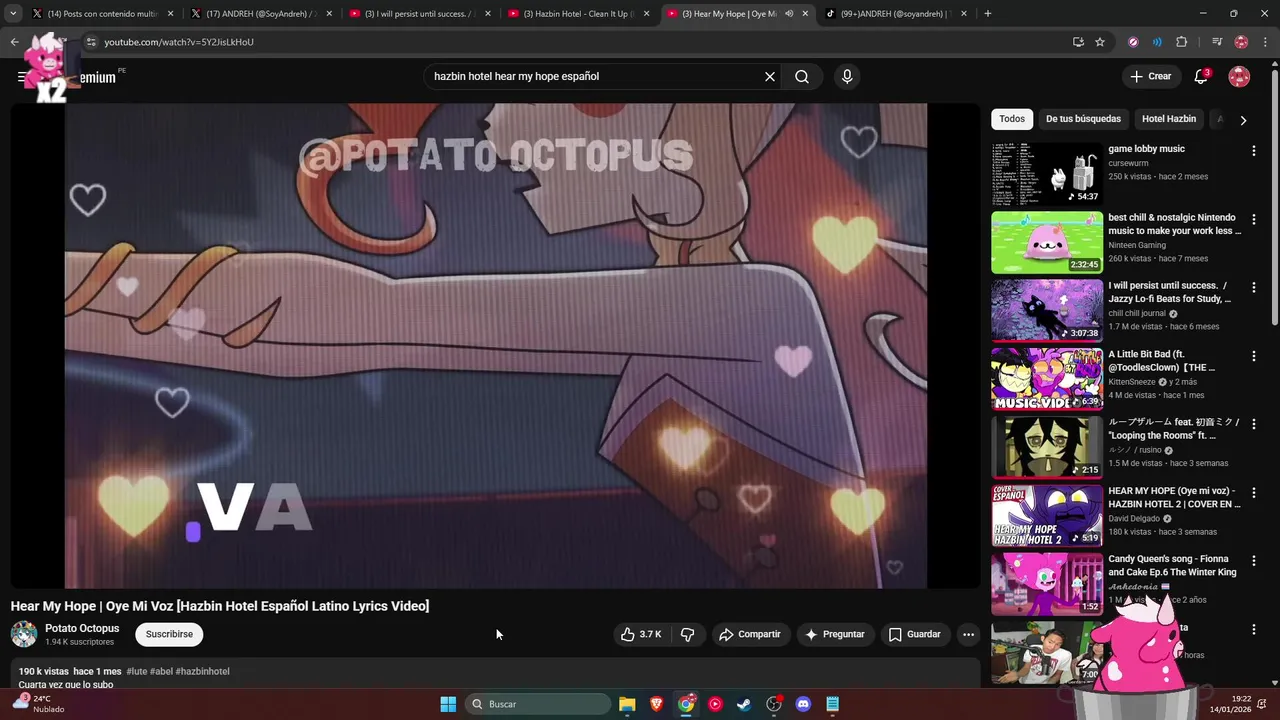Open Brave browser from taskbar
This screenshot has width=1280, height=720.
[x=656, y=704]
